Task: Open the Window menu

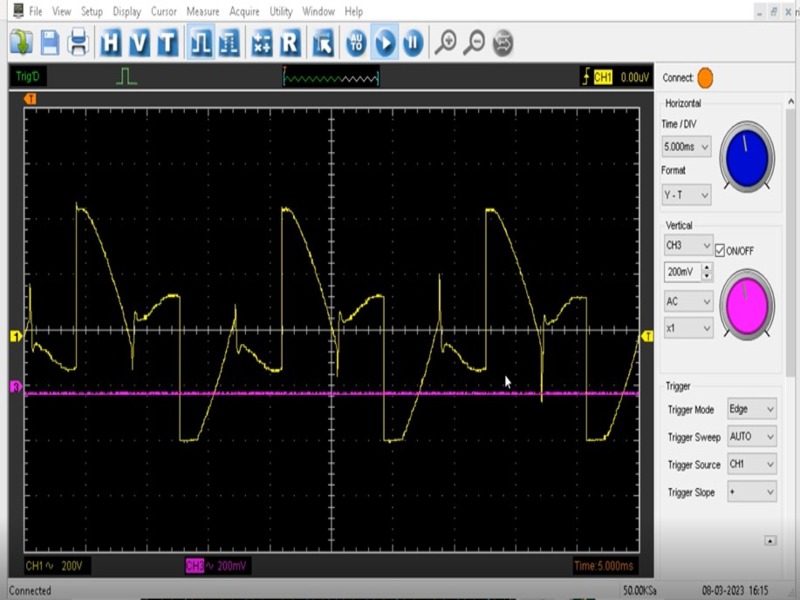Action: point(319,11)
